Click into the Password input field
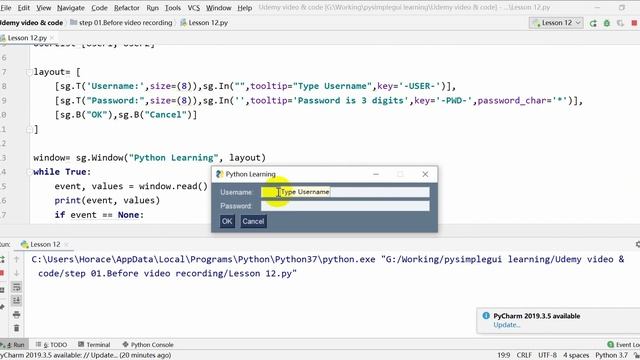Image resolution: width=640 pixels, height=360 pixels. pos(345,206)
